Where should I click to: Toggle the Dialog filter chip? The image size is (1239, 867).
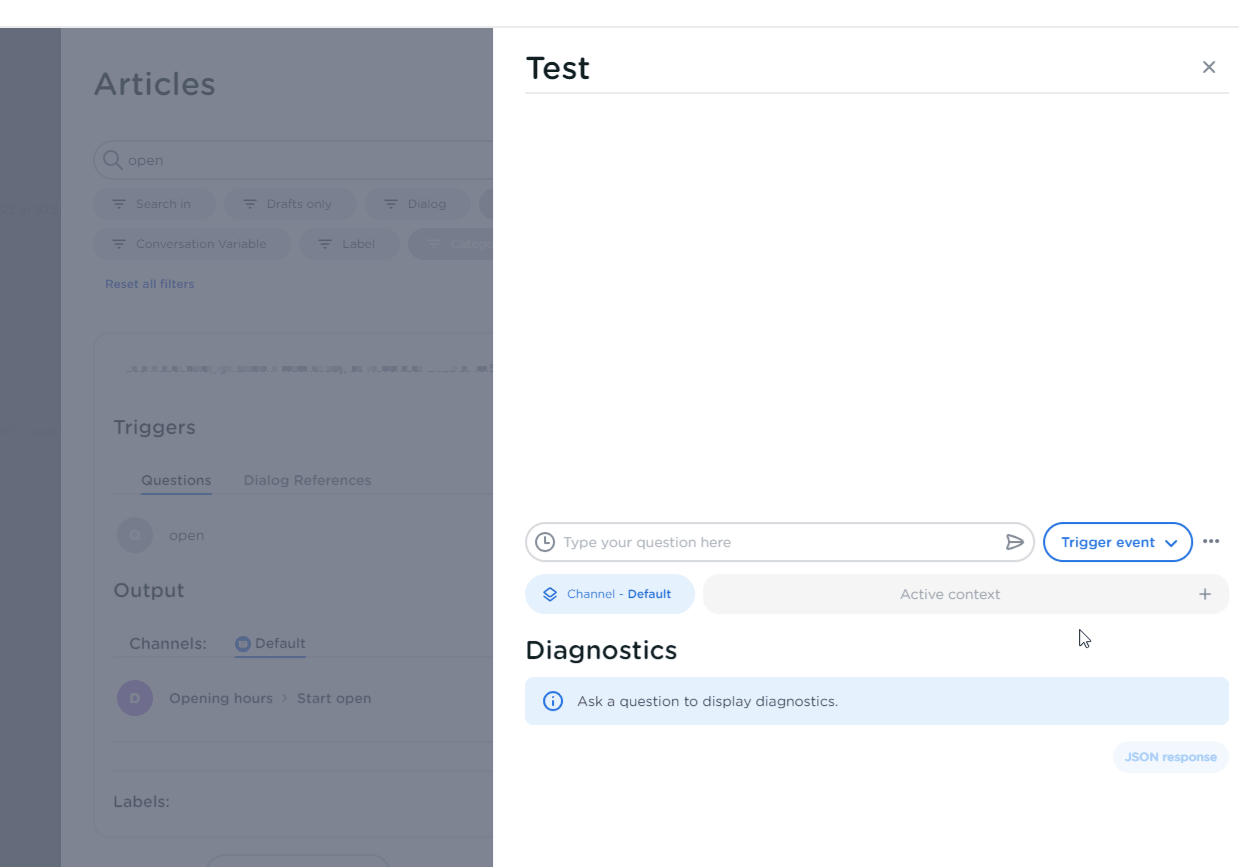point(417,204)
